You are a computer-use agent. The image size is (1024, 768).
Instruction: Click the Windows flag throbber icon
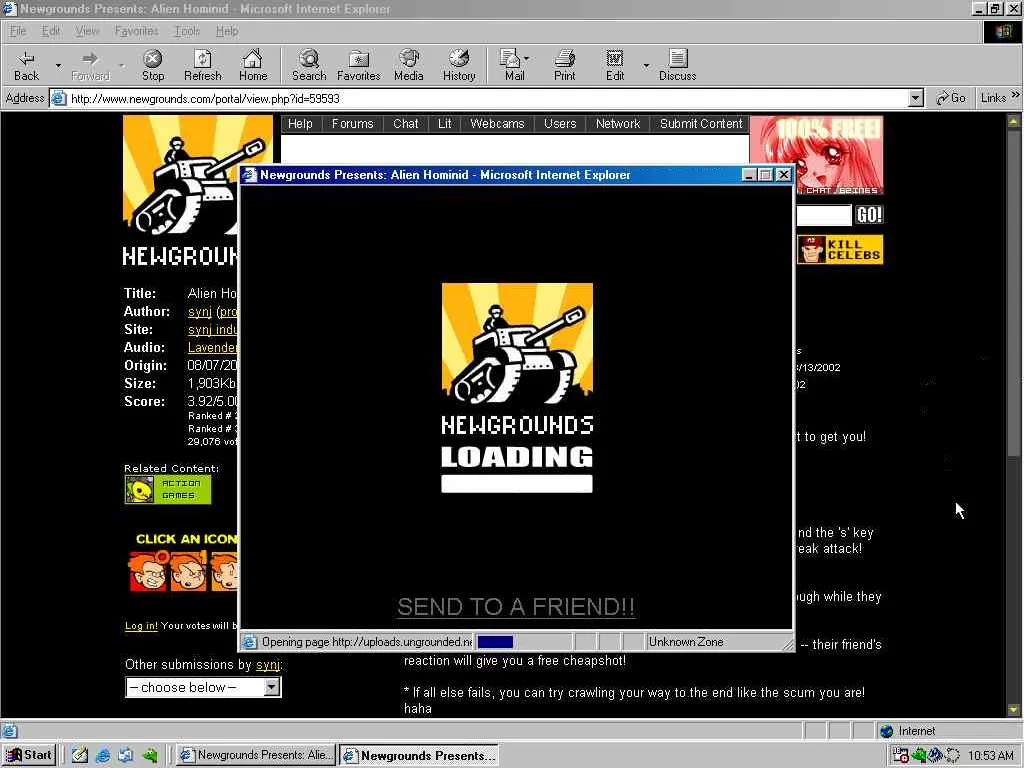click(x=1002, y=32)
